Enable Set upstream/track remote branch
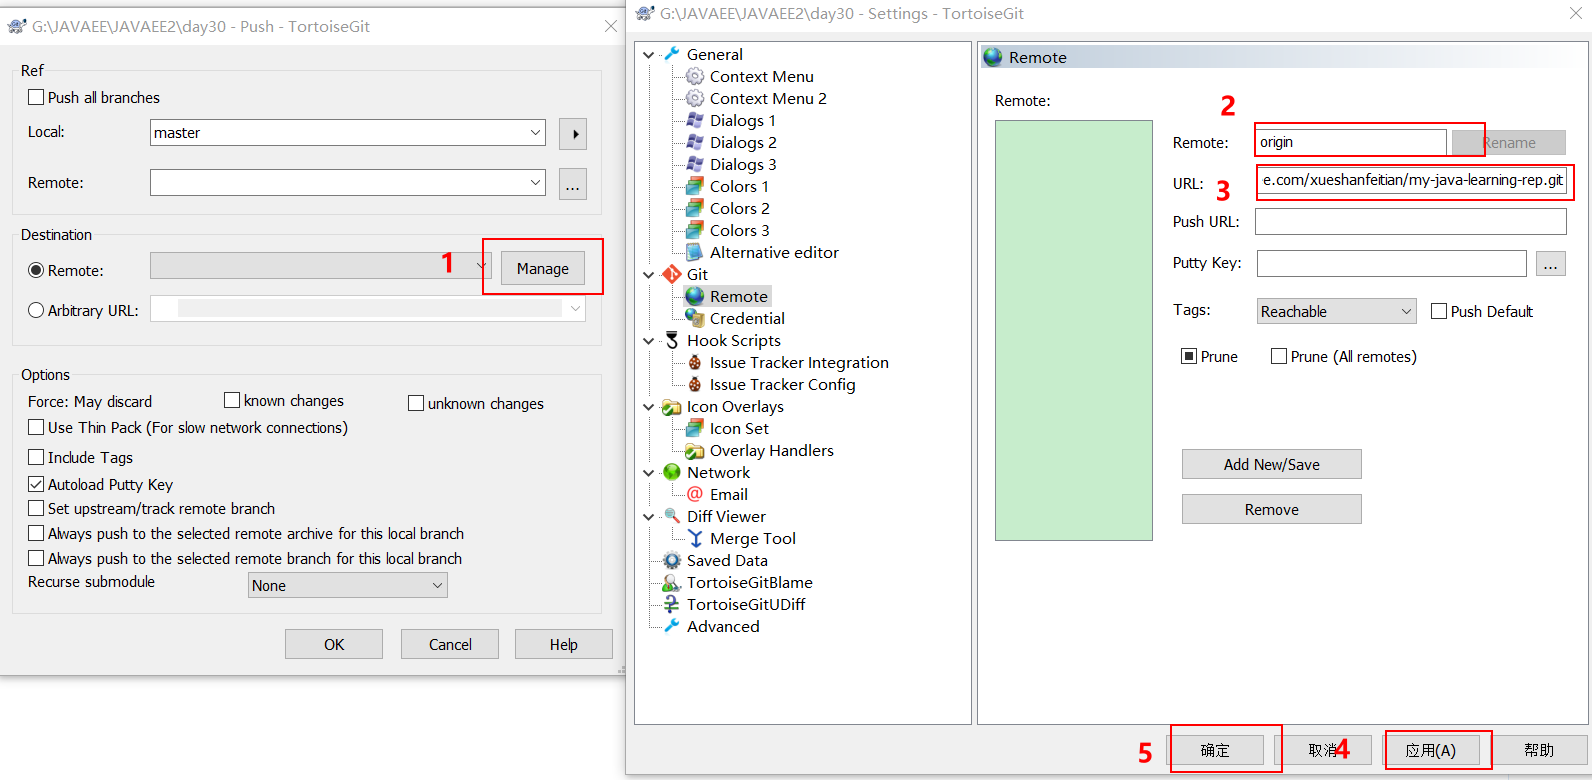This screenshot has width=1592, height=780. [x=36, y=508]
